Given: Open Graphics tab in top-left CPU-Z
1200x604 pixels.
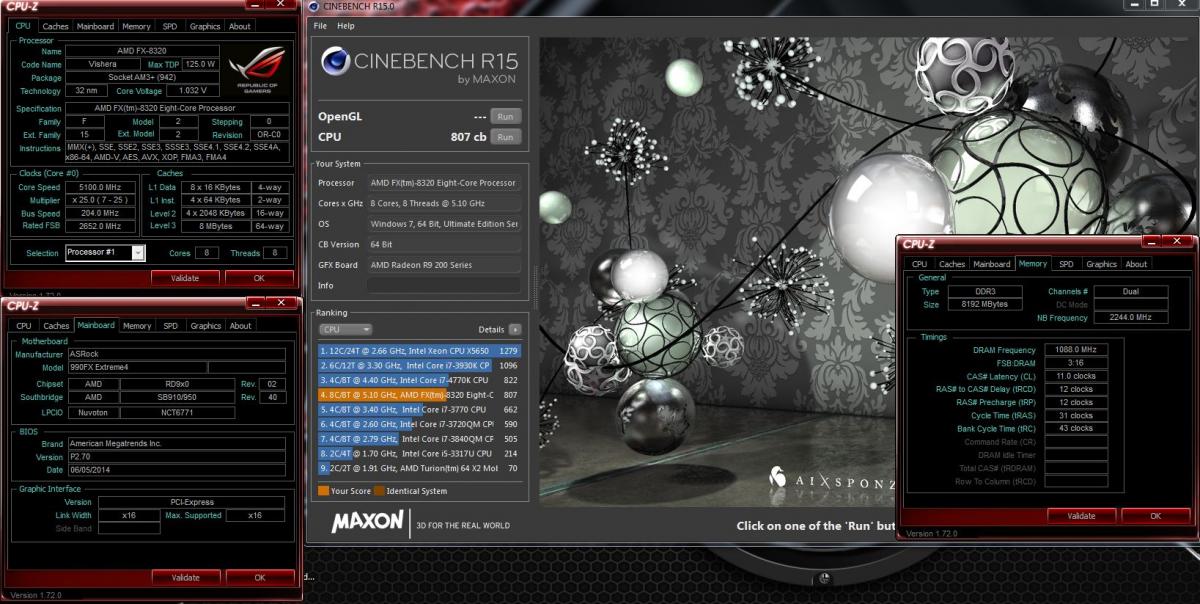Looking at the screenshot, I should [205, 27].
